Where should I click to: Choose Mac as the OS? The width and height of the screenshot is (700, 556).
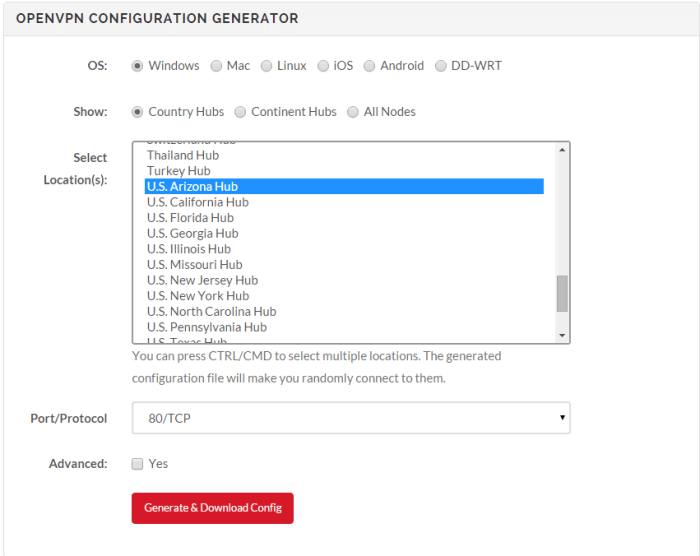pos(216,66)
